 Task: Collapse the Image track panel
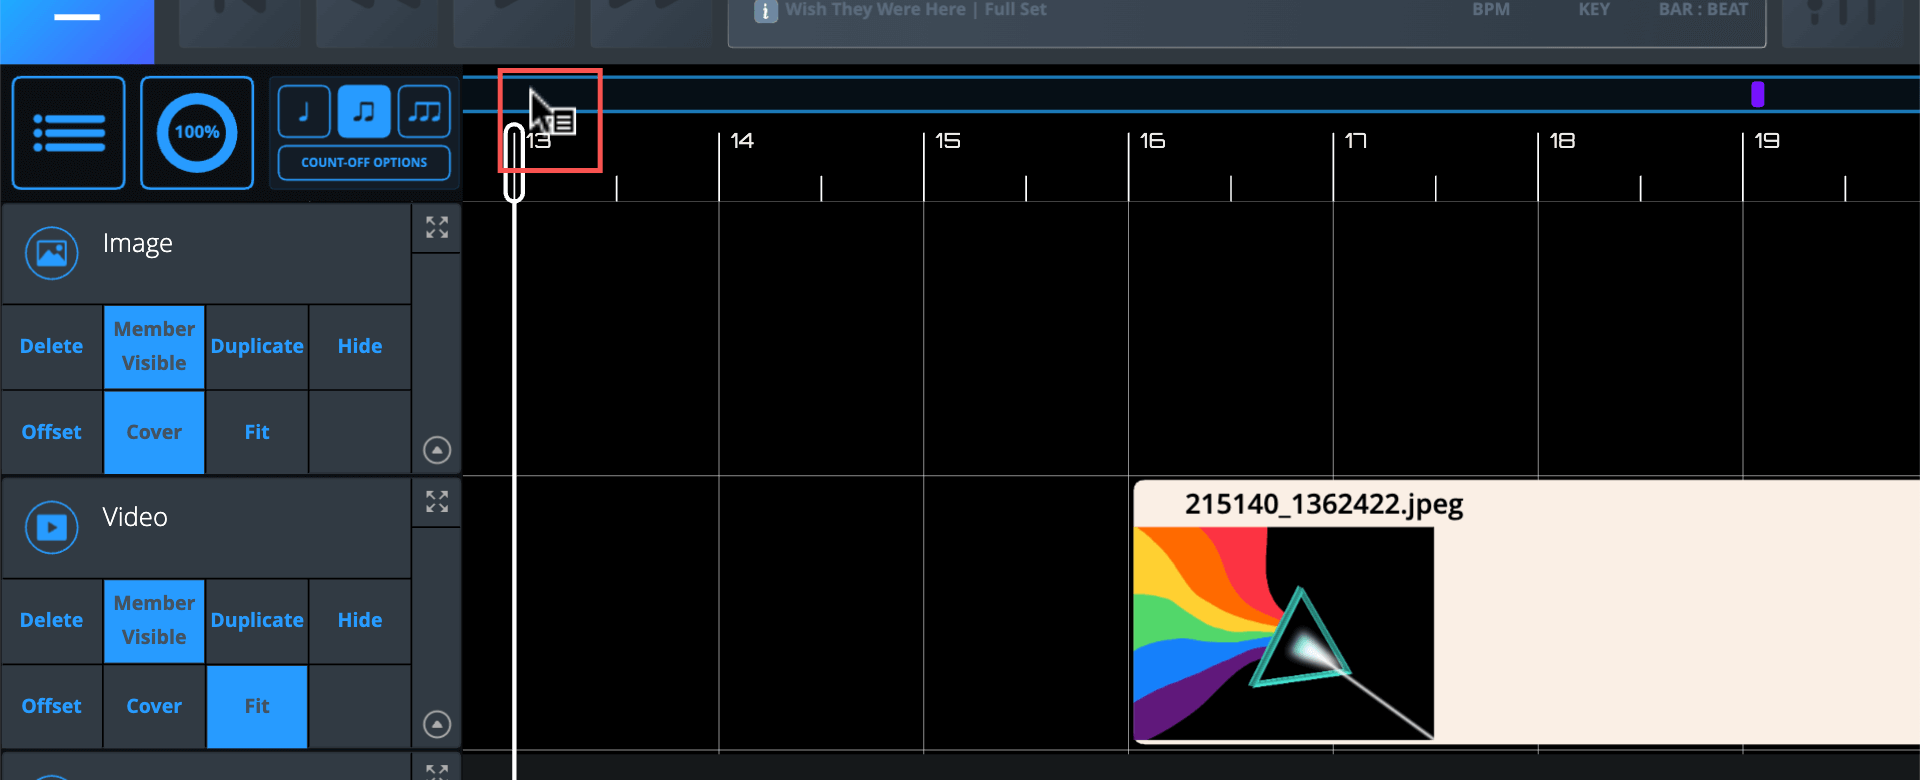click(x=437, y=450)
